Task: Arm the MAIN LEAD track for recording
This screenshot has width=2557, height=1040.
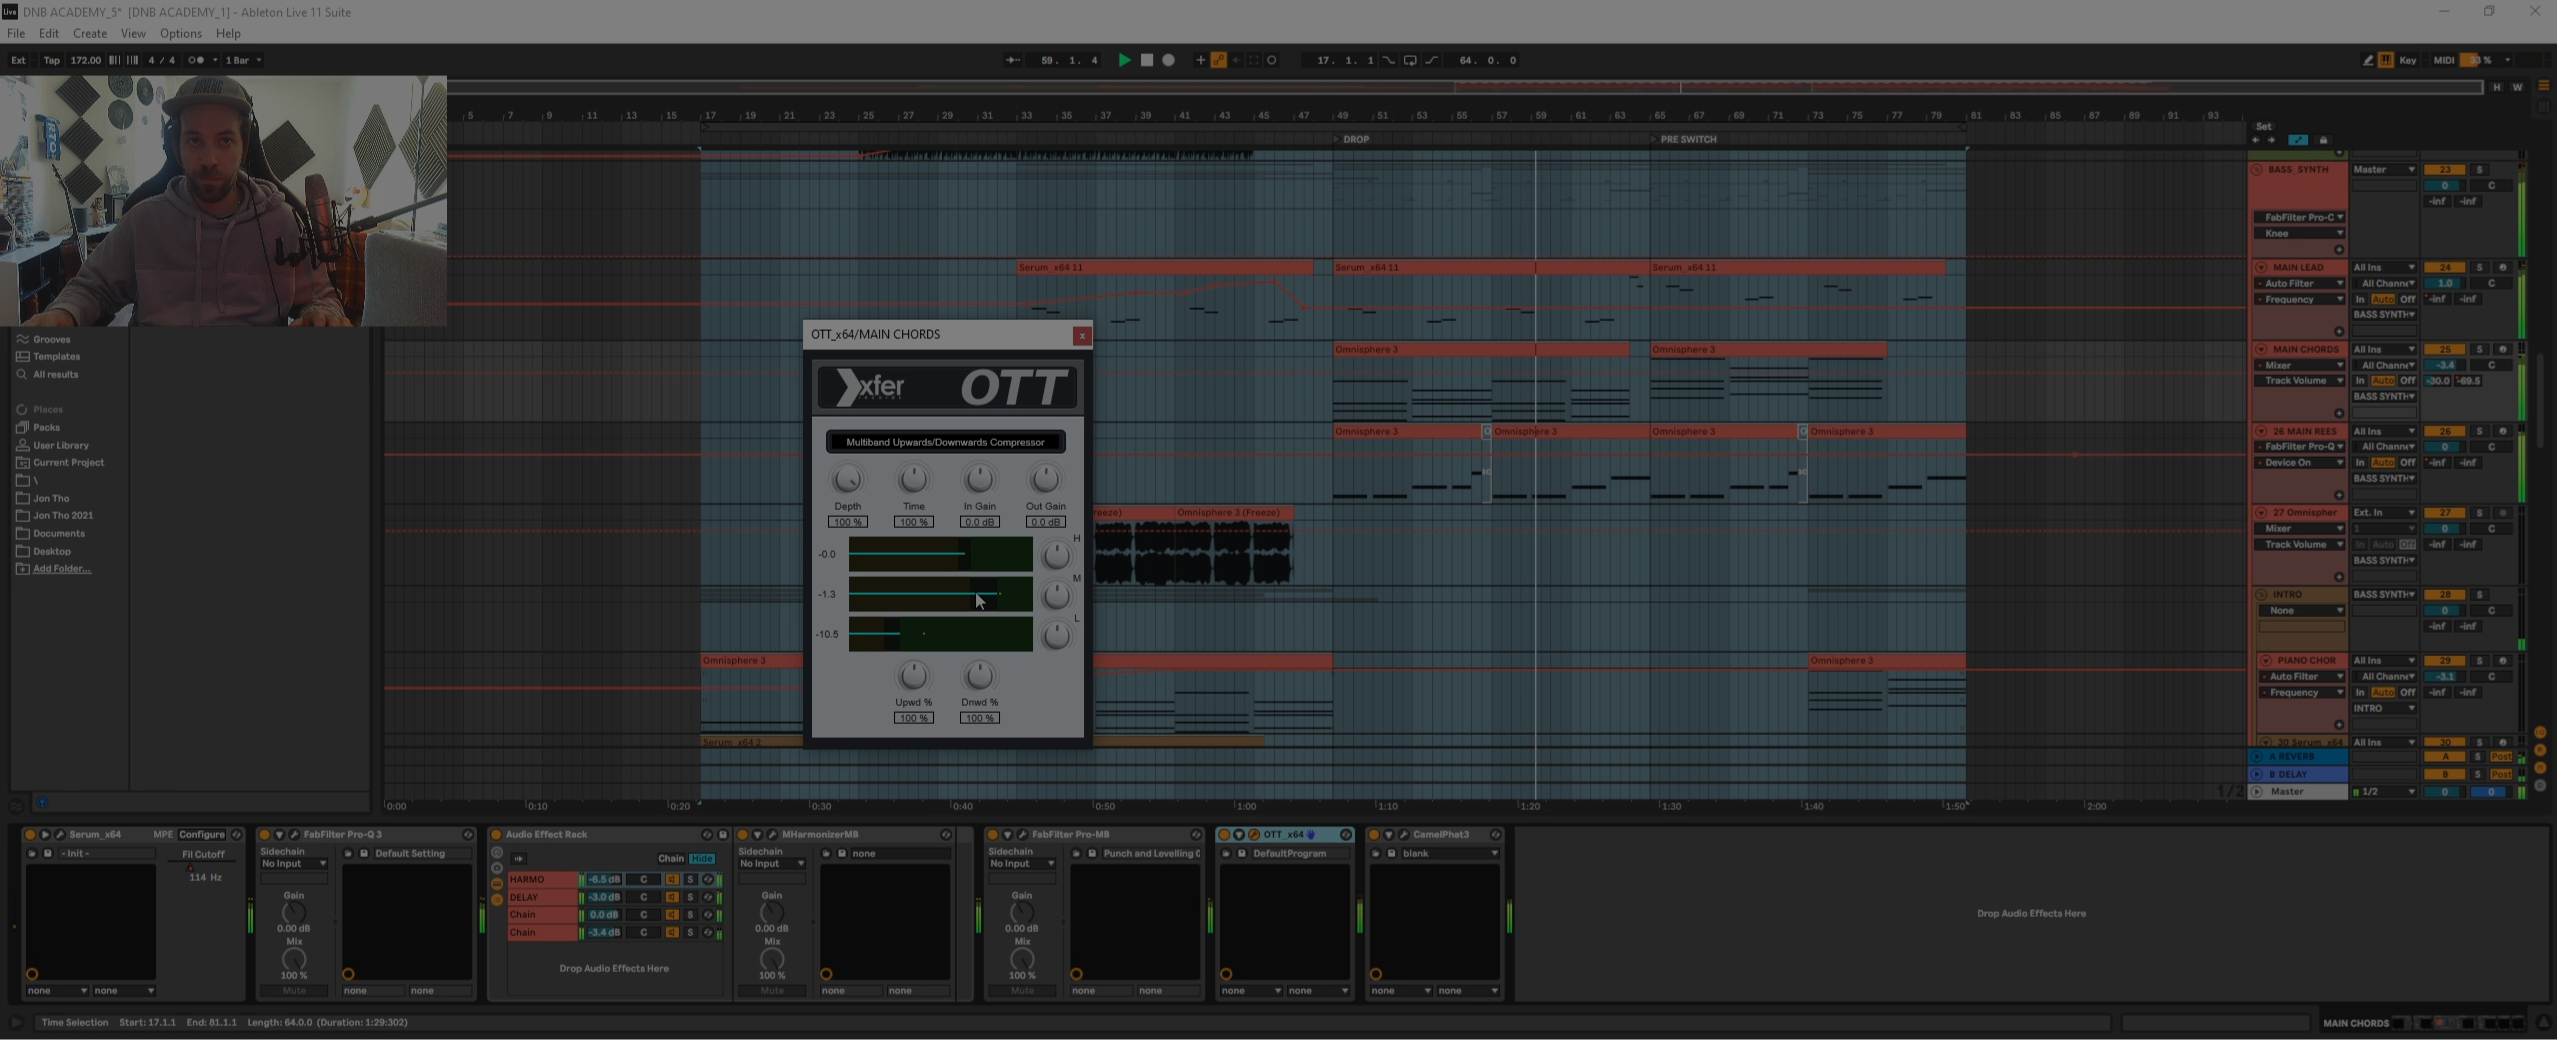Action: point(2503,268)
